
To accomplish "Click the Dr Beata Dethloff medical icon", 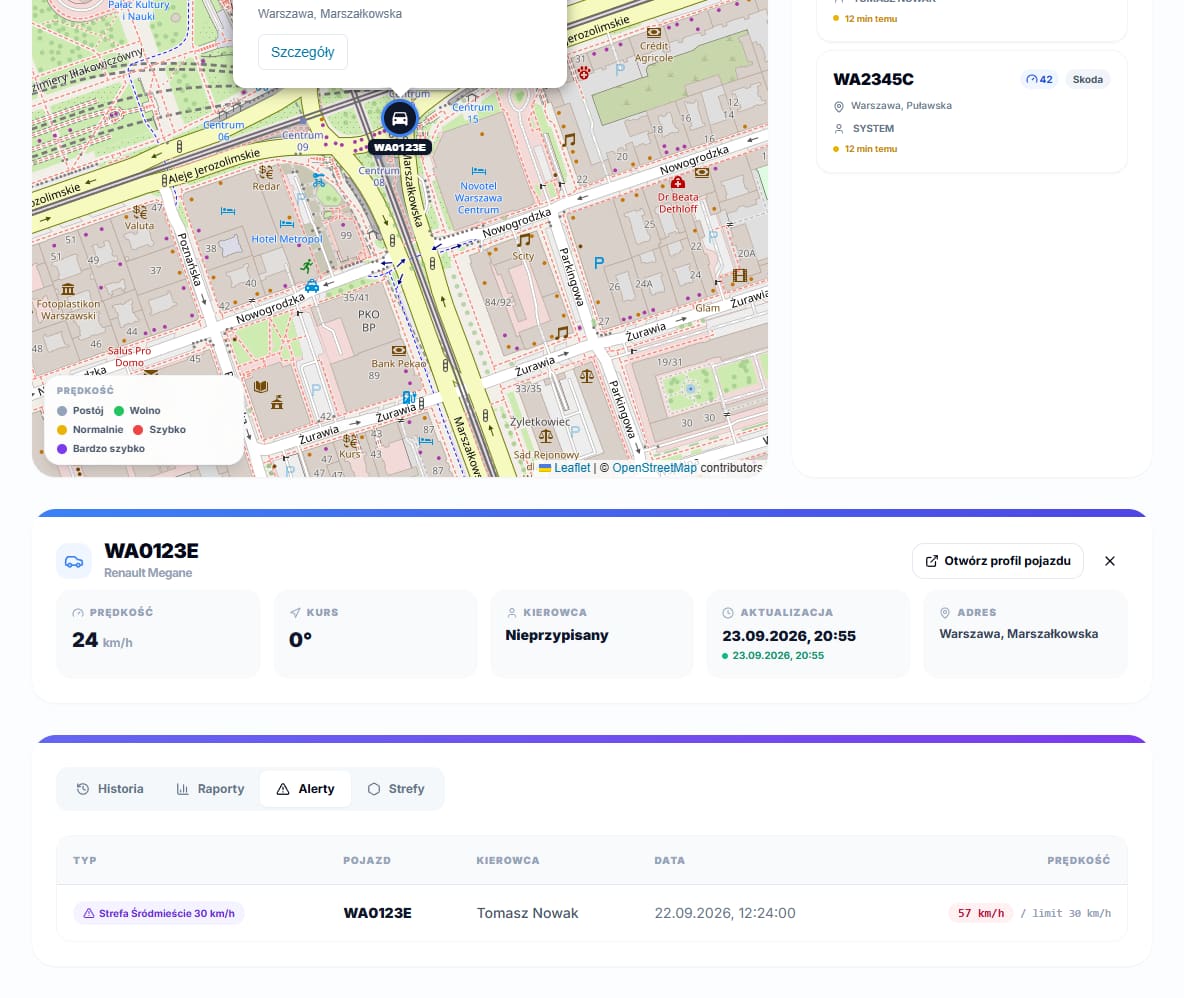I will pos(677,183).
